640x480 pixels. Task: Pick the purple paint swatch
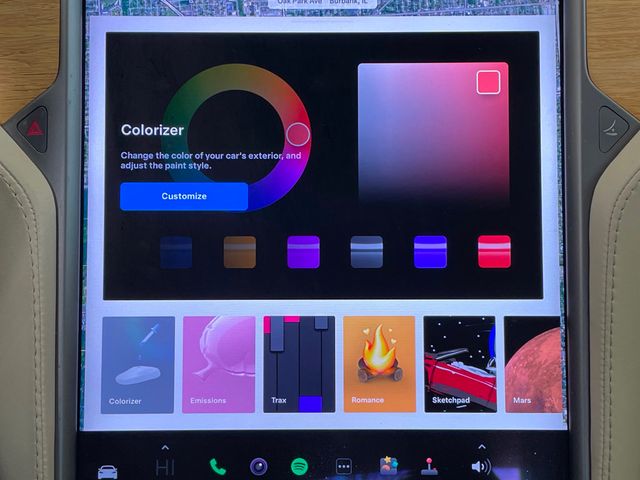pos(303,251)
